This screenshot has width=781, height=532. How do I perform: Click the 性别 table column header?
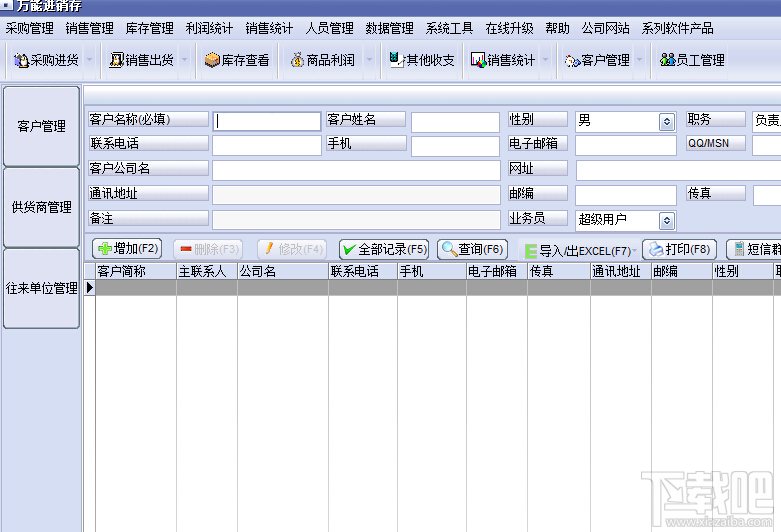743,271
